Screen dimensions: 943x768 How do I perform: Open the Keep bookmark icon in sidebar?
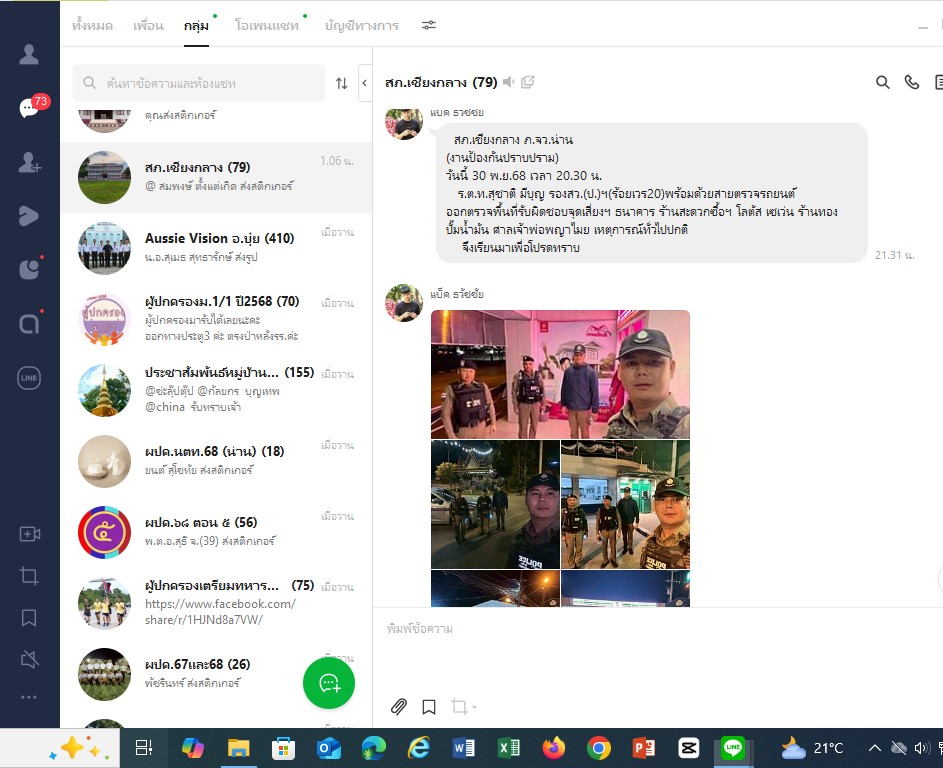pyautogui.click(x=29, y=617)
